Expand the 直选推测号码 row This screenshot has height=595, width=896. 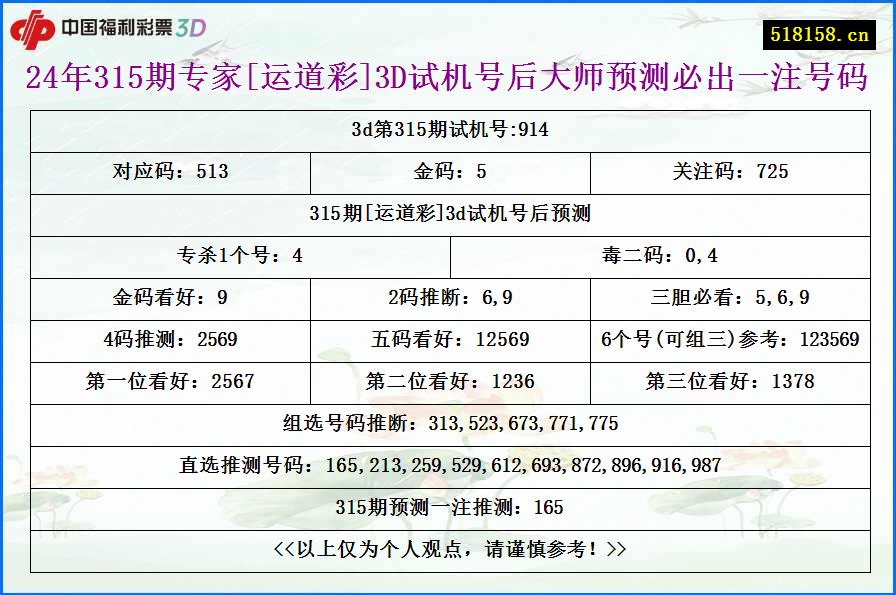click(448, 465)
